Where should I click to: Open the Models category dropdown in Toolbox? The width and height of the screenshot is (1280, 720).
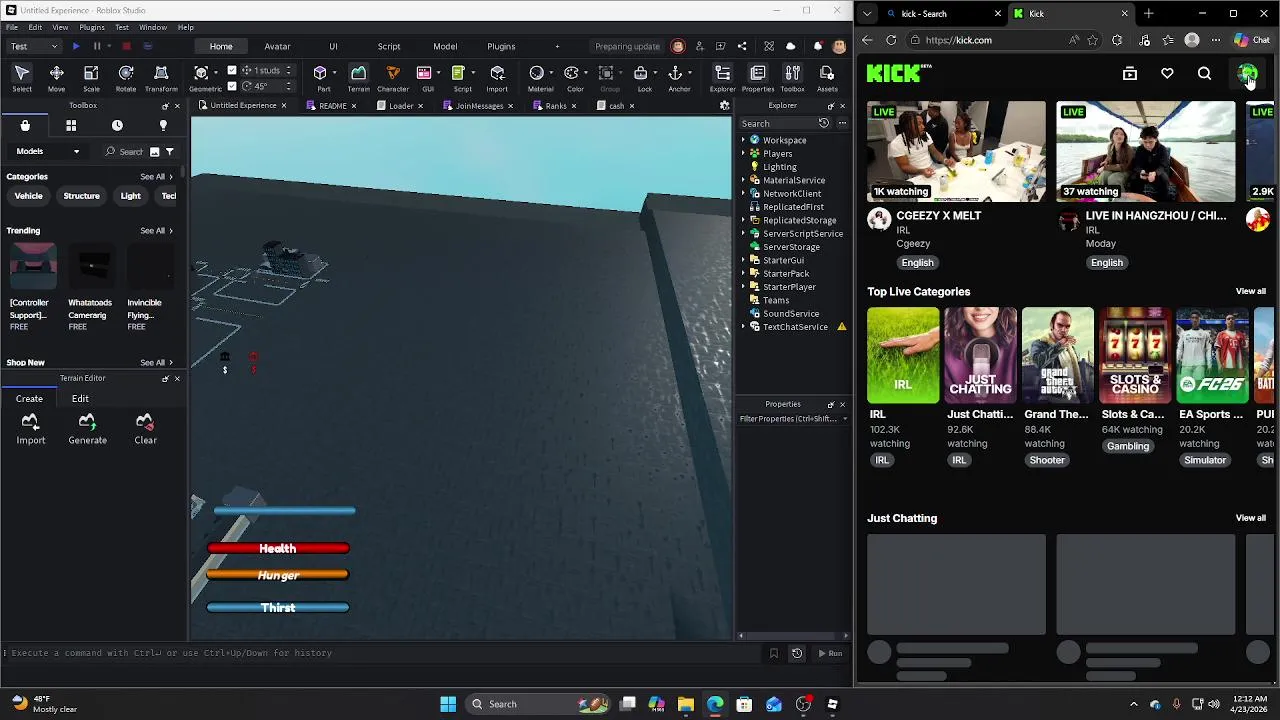tap(48, 151)
